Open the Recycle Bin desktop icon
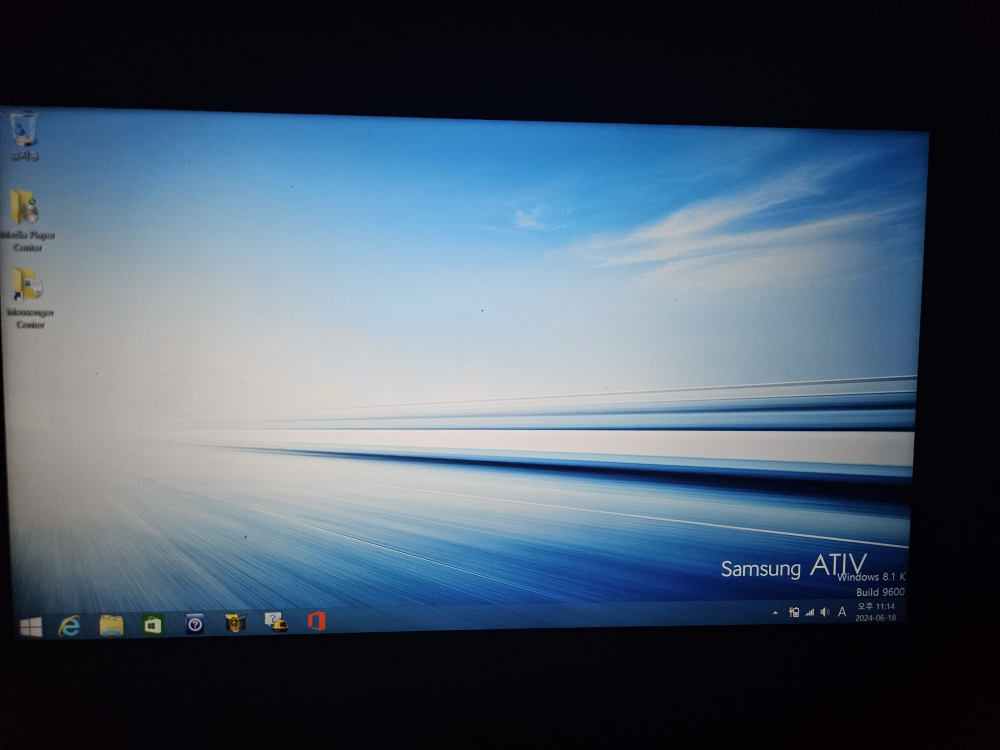The image size is (1000, 750). click(24, 136)
